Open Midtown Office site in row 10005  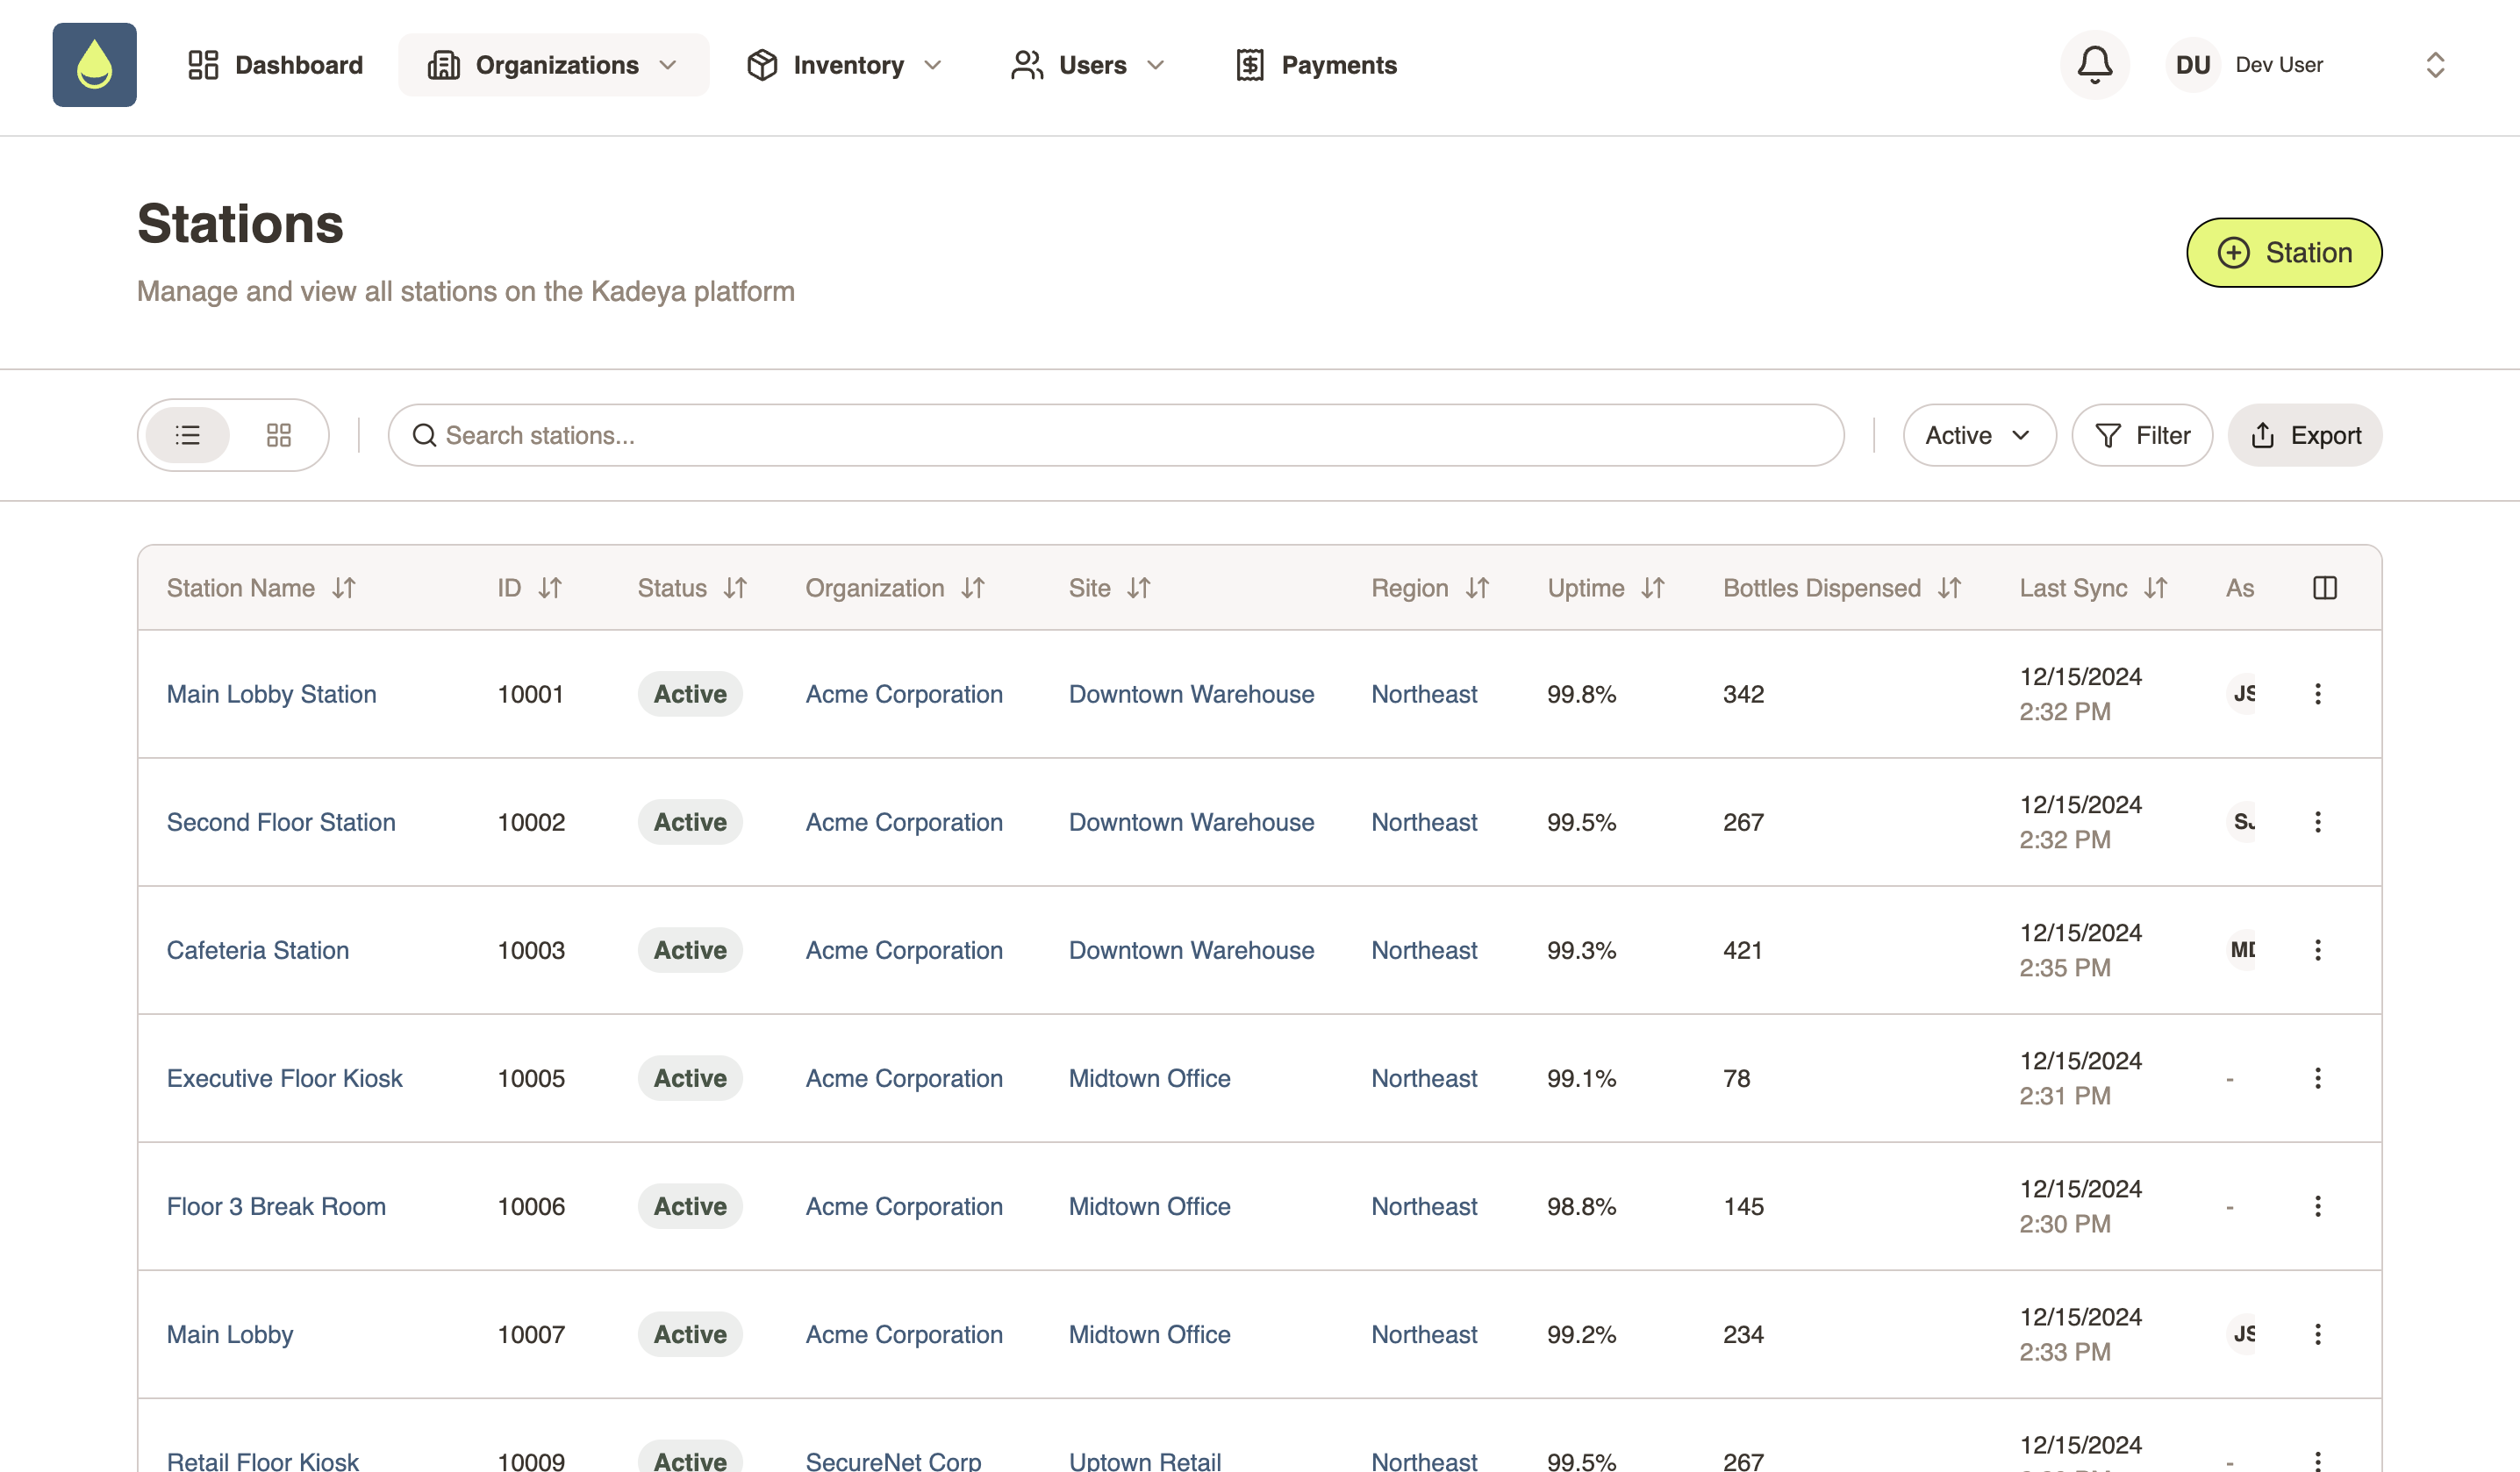(x=1149, y=1078)
